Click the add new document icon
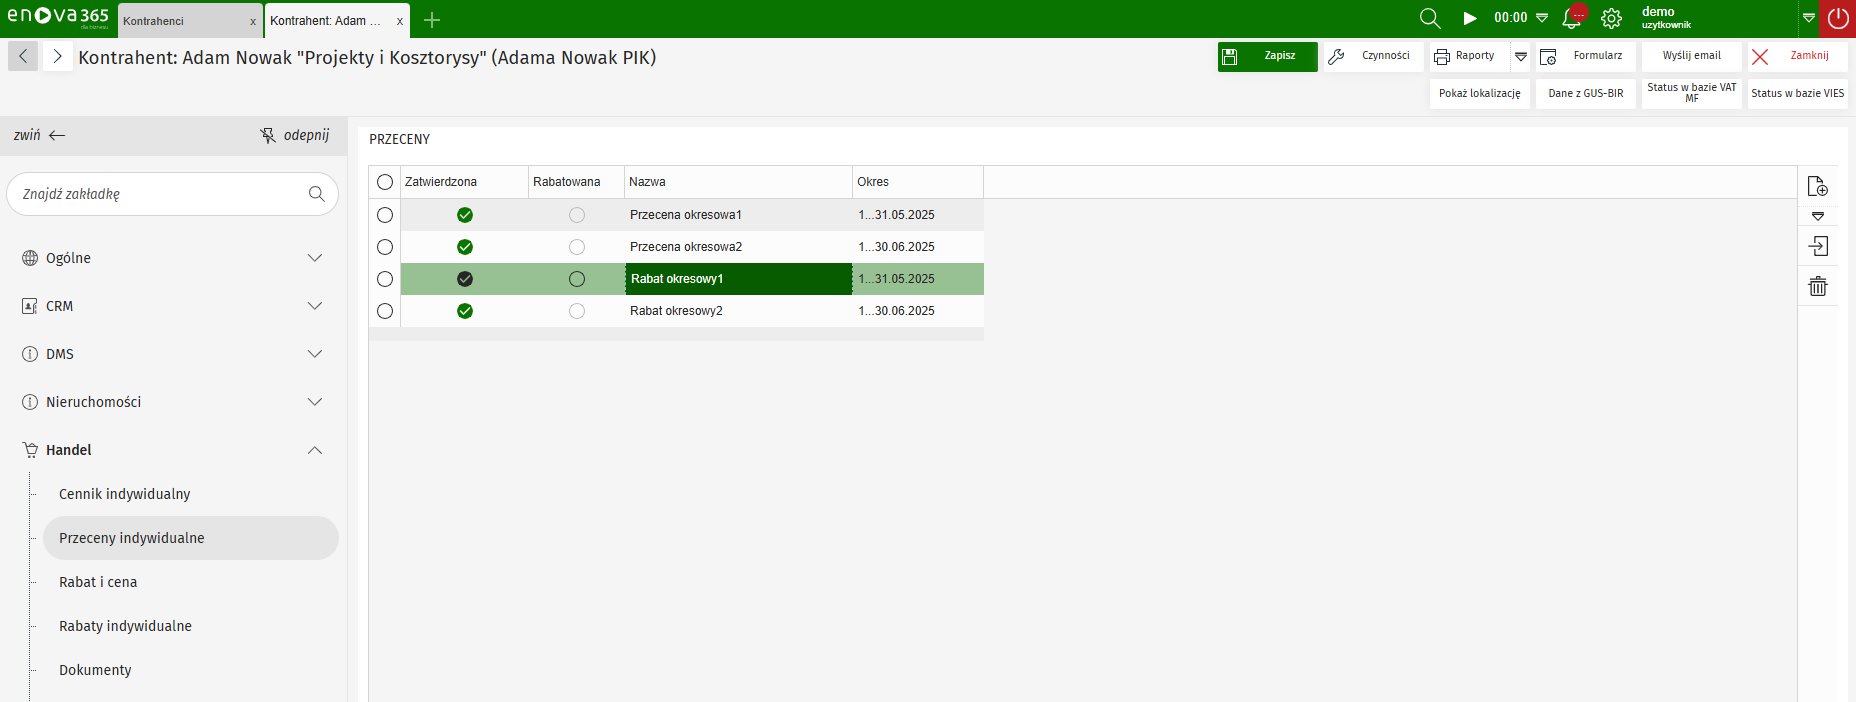 [x=1817, y=186]
